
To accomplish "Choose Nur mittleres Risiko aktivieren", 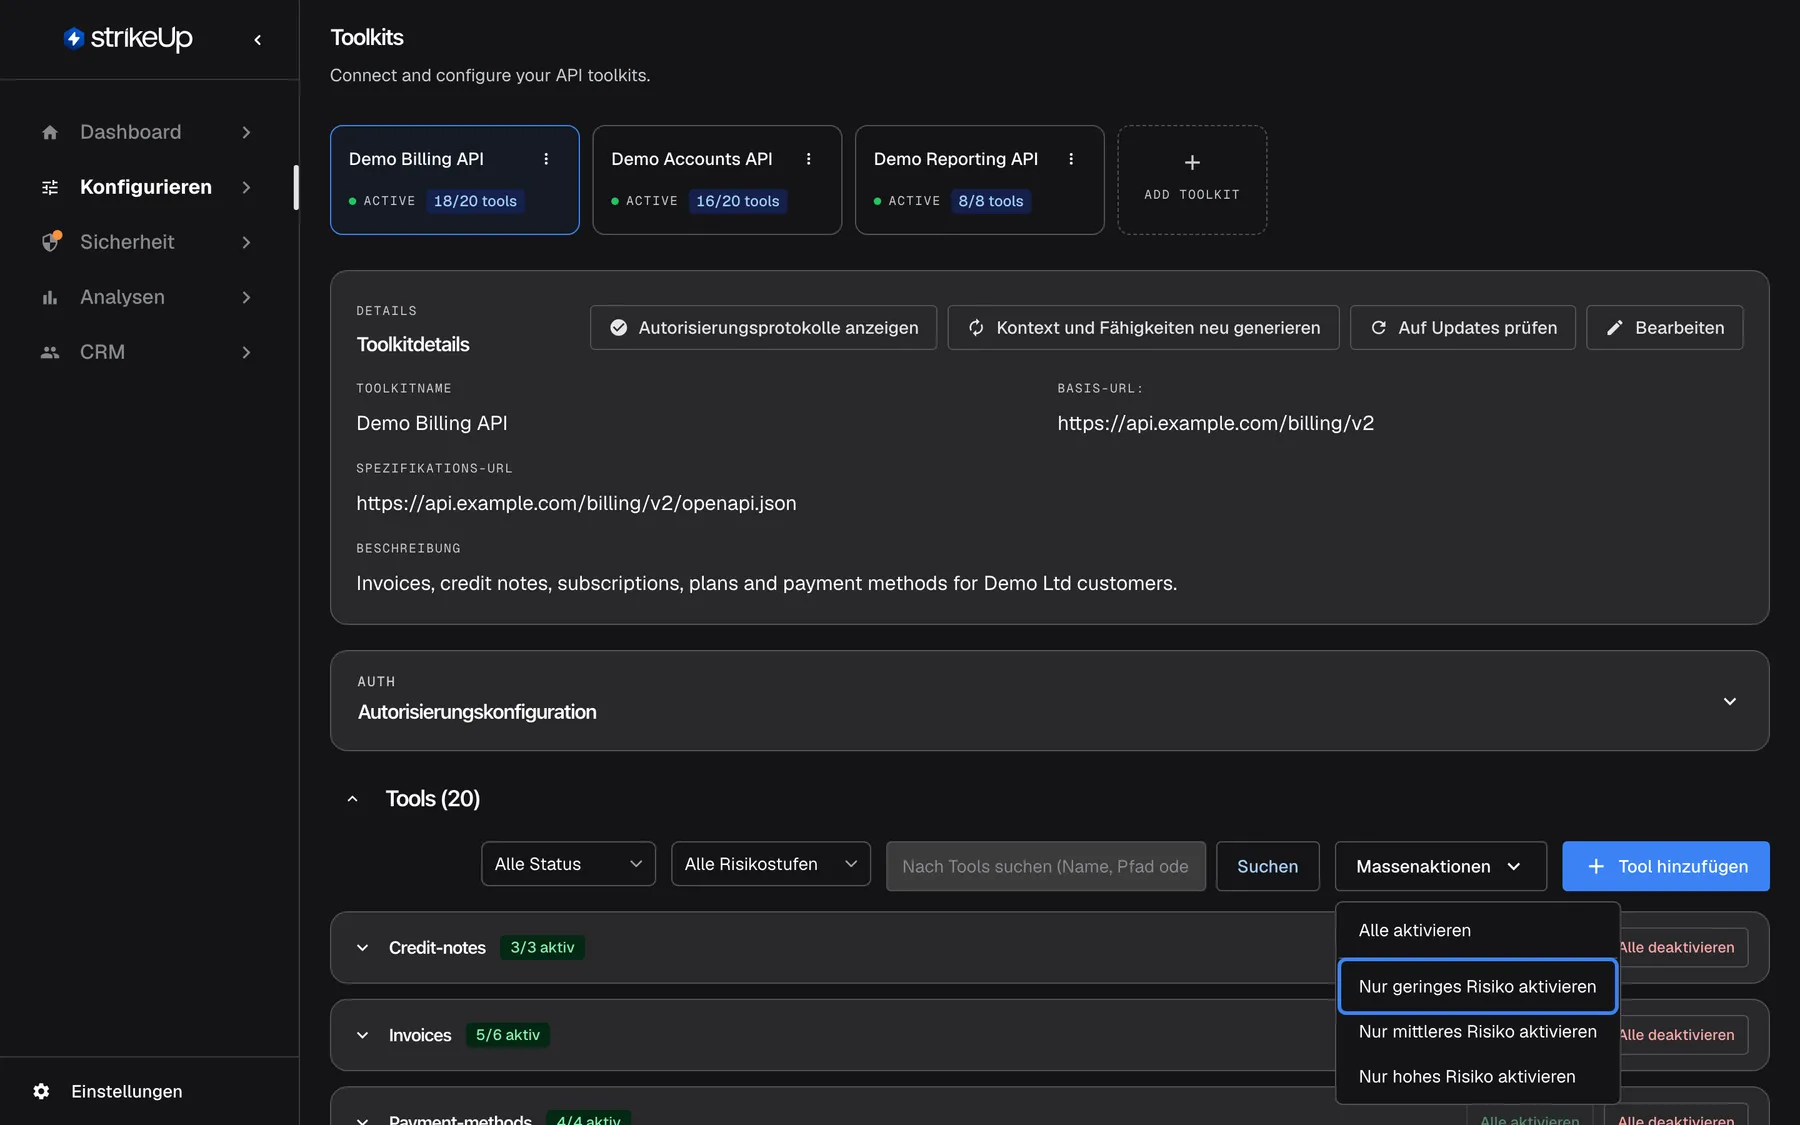I will coord(1478,1031).
